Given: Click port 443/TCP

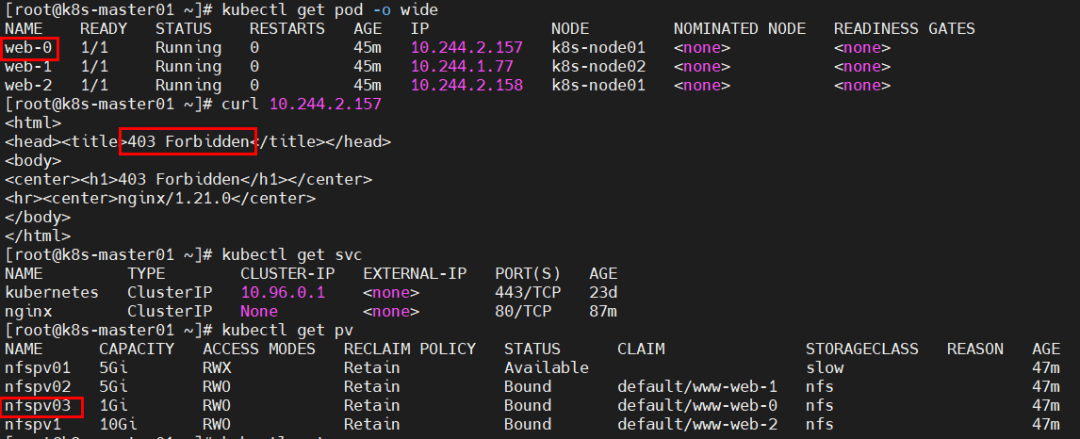Looking at the screenshot, I should coord(528,292).
